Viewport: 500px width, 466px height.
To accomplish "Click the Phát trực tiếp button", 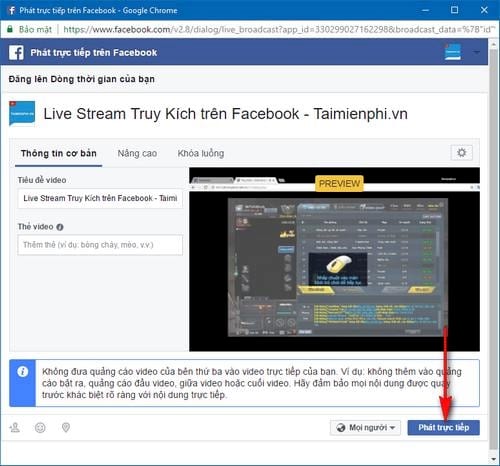I will coord(444,428).
